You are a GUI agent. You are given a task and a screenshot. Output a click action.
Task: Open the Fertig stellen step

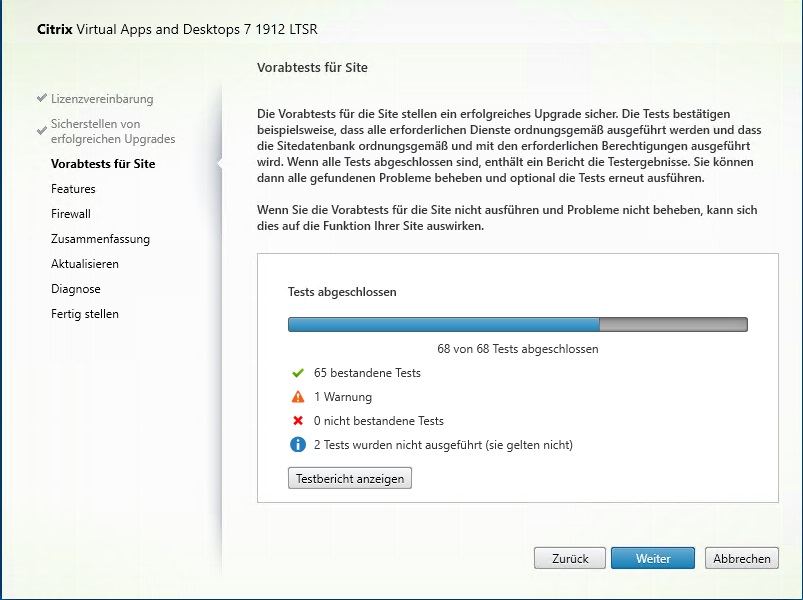84,314
